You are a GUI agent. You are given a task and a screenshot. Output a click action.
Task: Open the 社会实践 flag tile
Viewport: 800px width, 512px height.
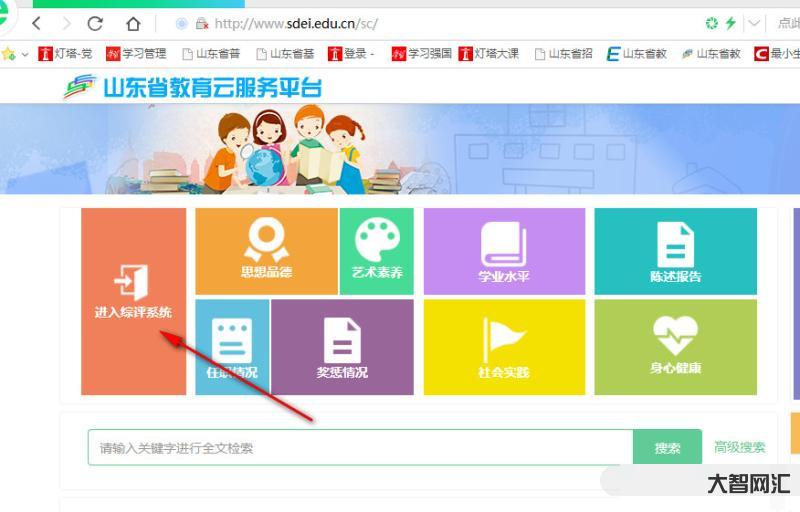504,347
